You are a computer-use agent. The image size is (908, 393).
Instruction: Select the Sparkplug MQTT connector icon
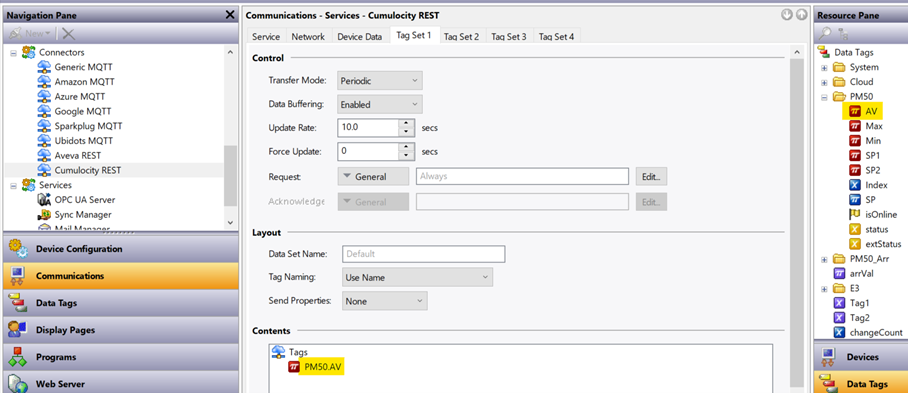(x=45, y=126)
